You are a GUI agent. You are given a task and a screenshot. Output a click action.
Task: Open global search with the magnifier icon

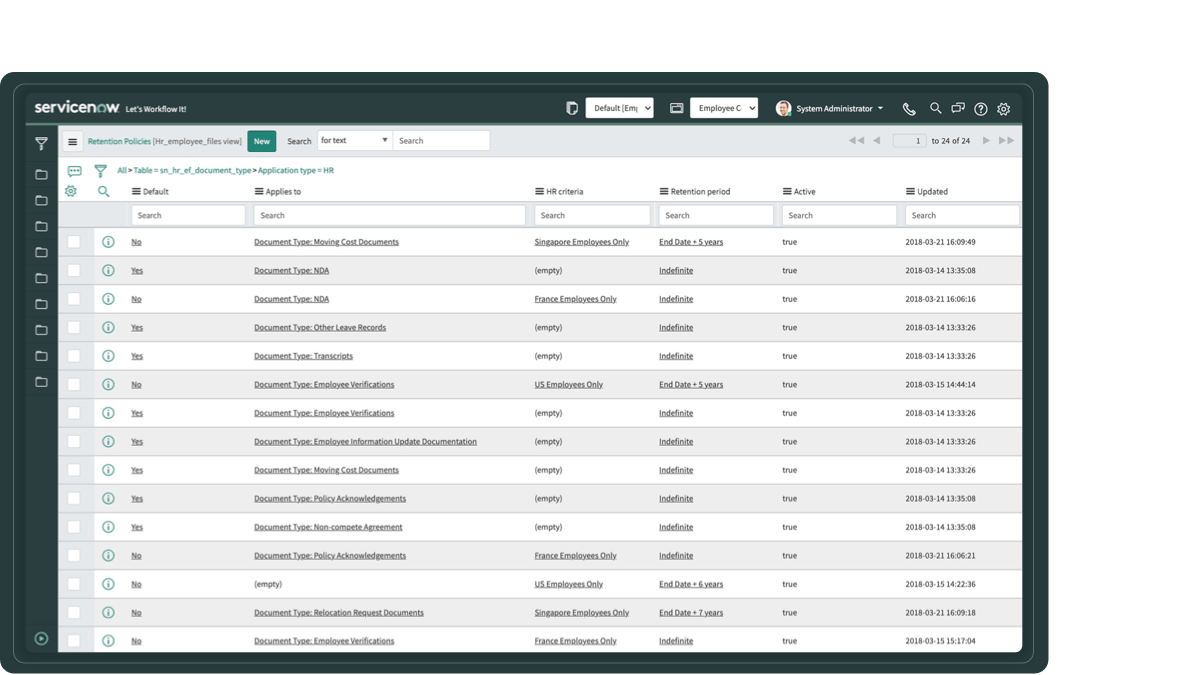935,108
